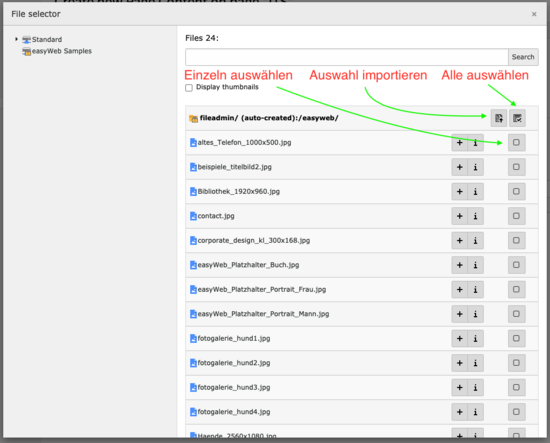This screenshot has height=443, width=550.
Task: Show info for fotogalerie_hund2.jpg
Action: coord(476,363)
